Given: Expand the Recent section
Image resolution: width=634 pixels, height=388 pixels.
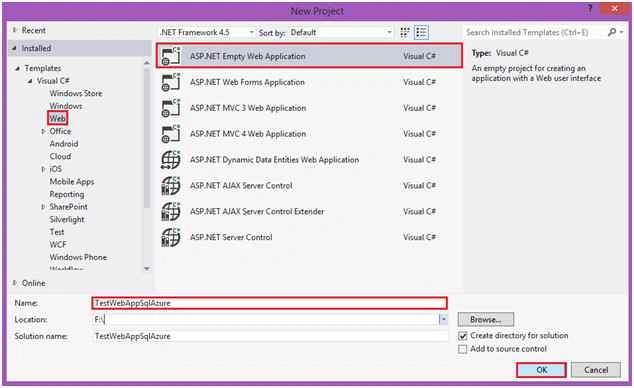Looking at the screenshot, I should (15, 30).
